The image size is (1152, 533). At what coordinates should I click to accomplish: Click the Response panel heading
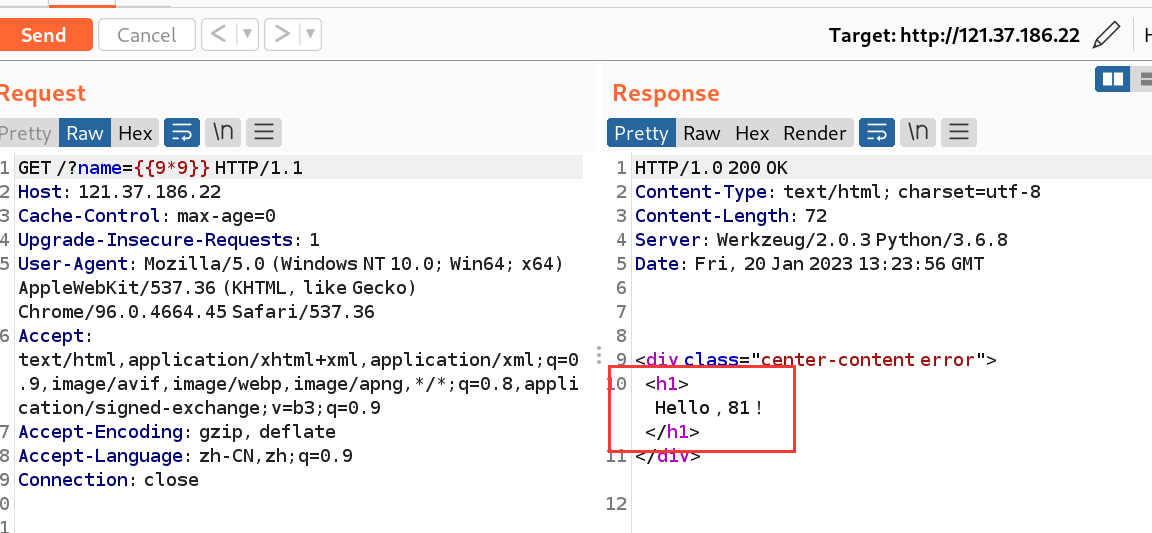(666, 93)
